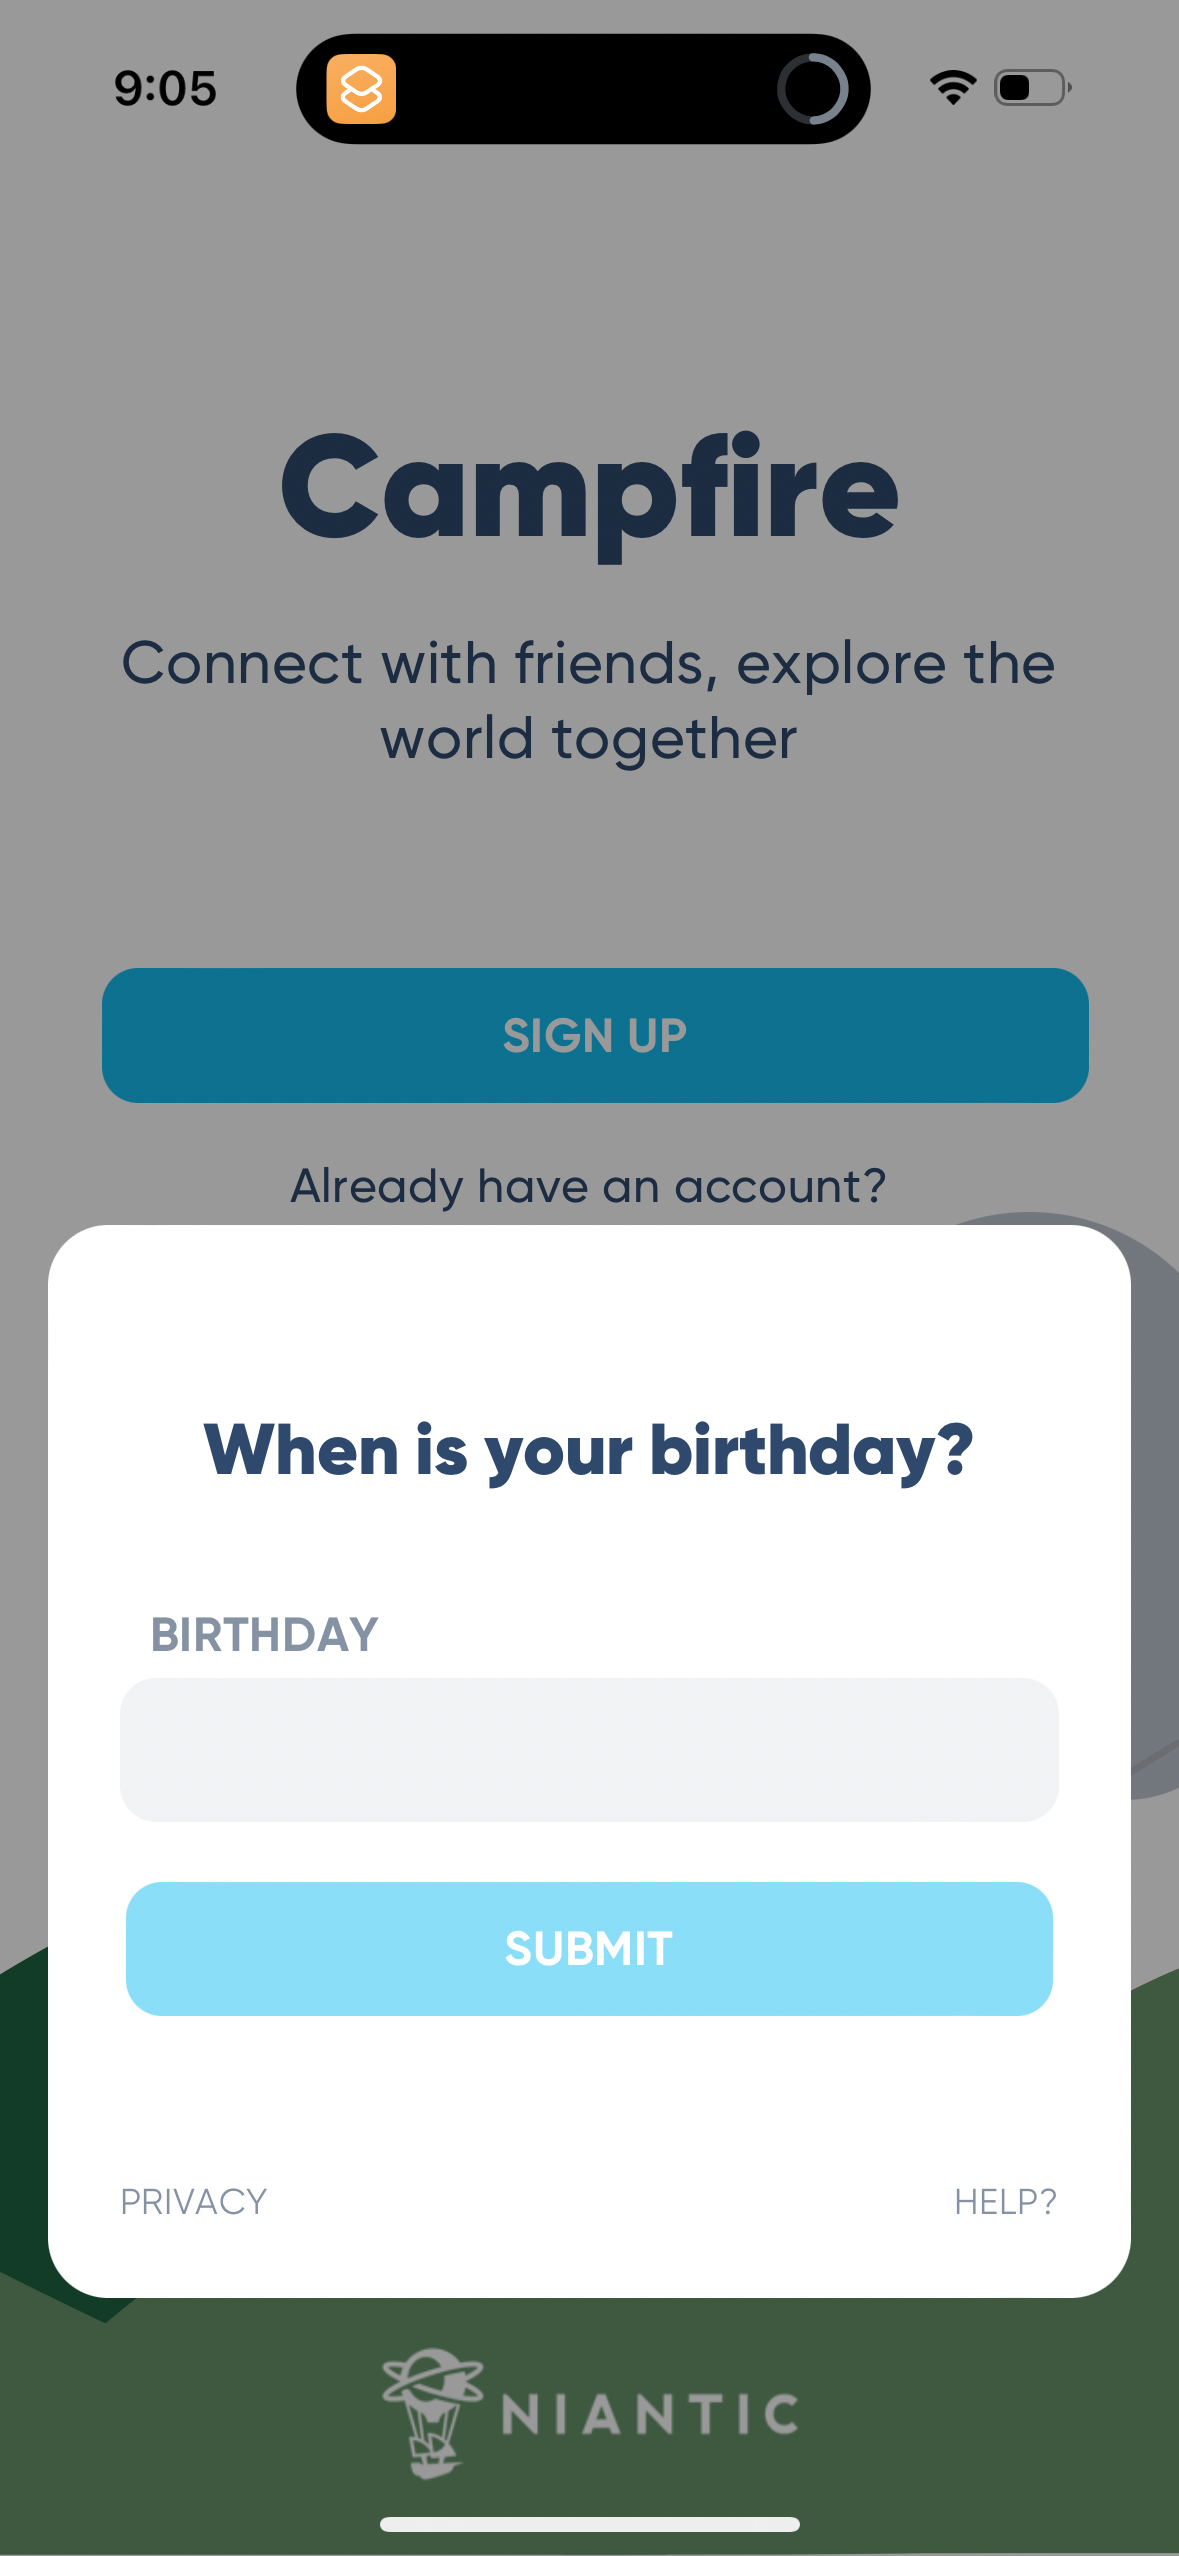This screenshot has width=1179, height=2556.
Task: Tap the circular loading spinner in Dynamic Island
Action: 812,89
